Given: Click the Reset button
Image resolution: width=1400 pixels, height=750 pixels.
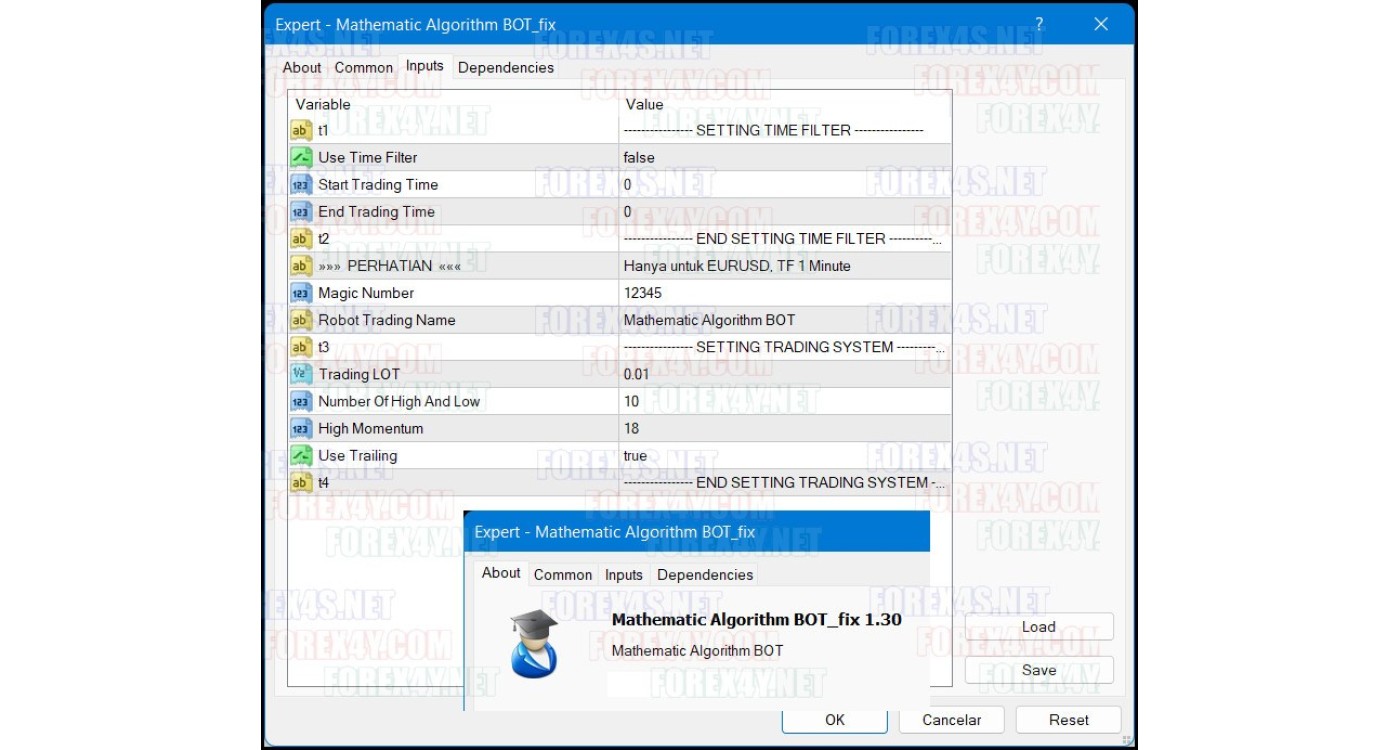Looking at the screenshot, I should 1069,720.
